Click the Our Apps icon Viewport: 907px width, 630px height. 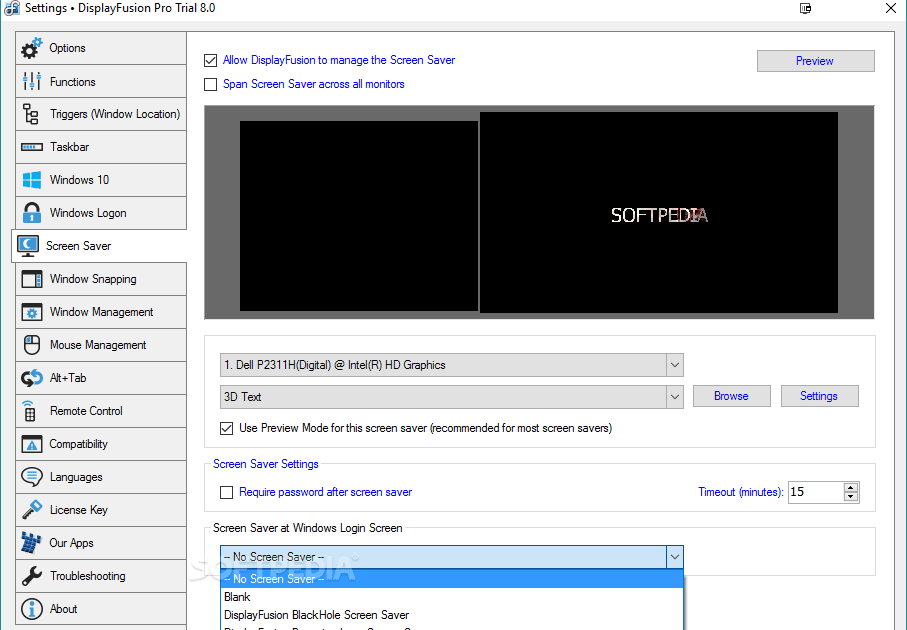pyautogui.click(x=31, y=543)
